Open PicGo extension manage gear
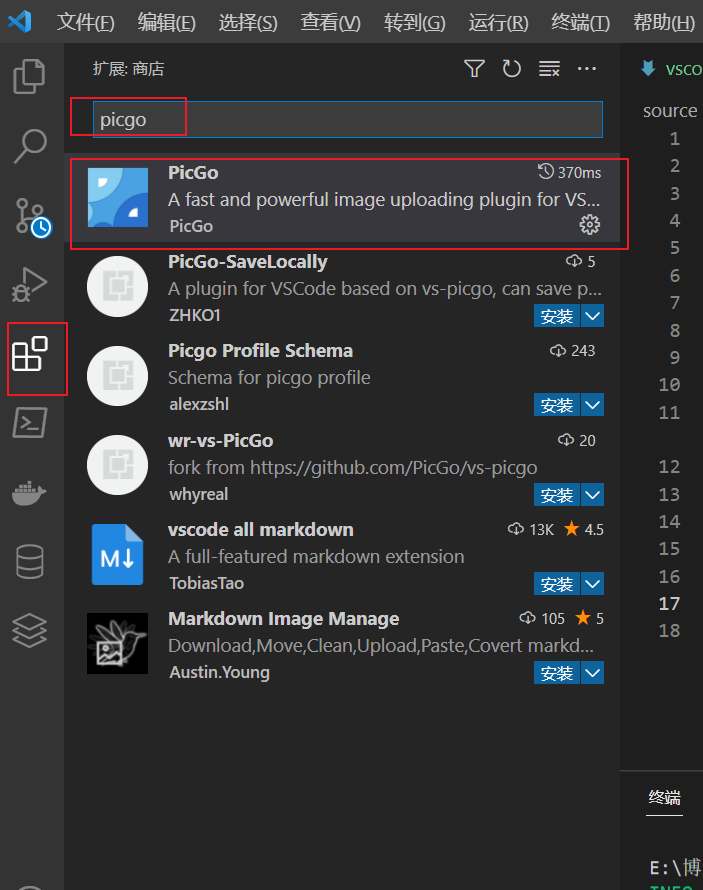 click(x=590, y=225)
